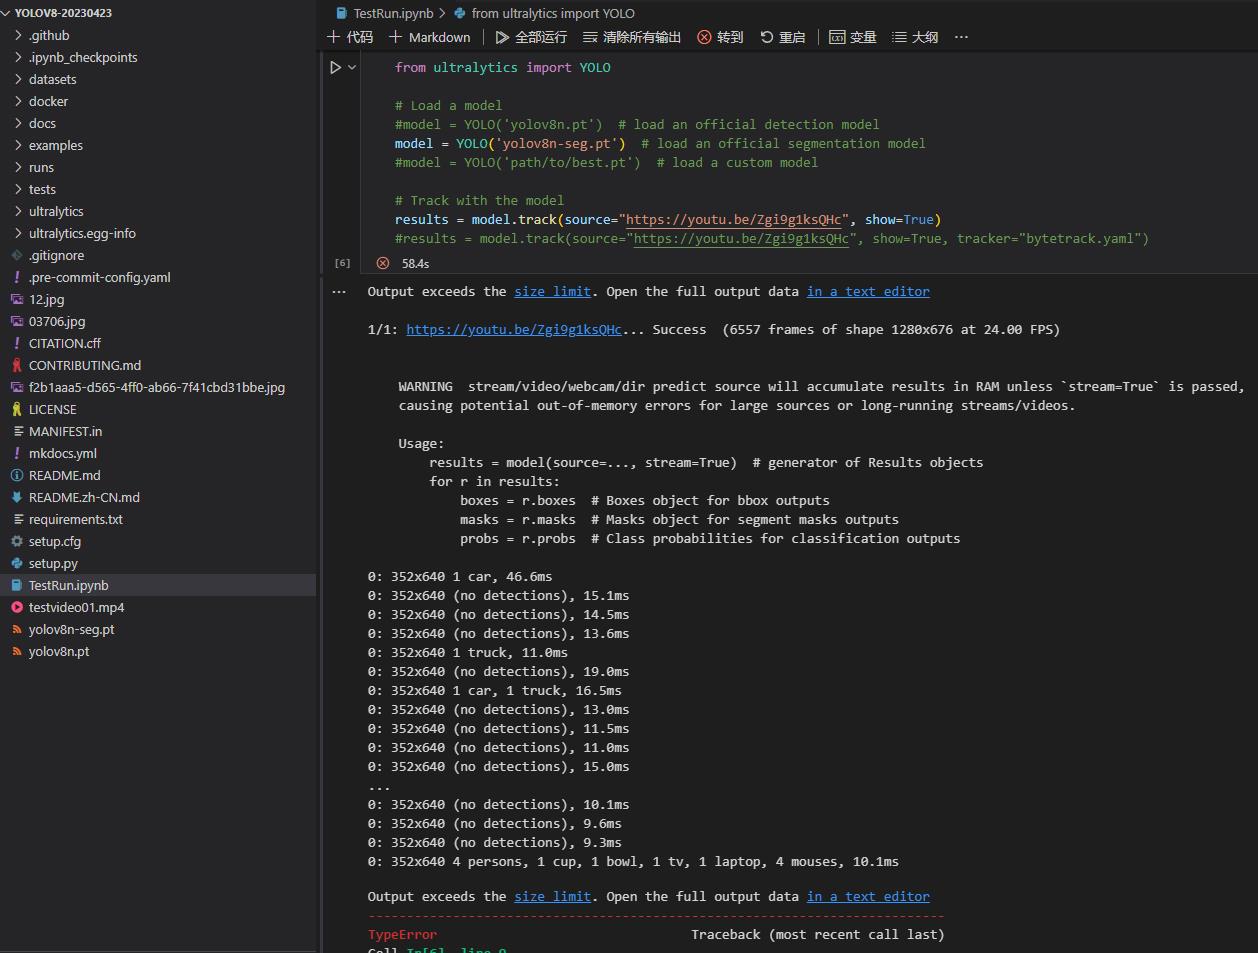The height and width of the screenshot is (953, 1258).
Task: Click the [6] execution count label
Action: pos(342,263)
